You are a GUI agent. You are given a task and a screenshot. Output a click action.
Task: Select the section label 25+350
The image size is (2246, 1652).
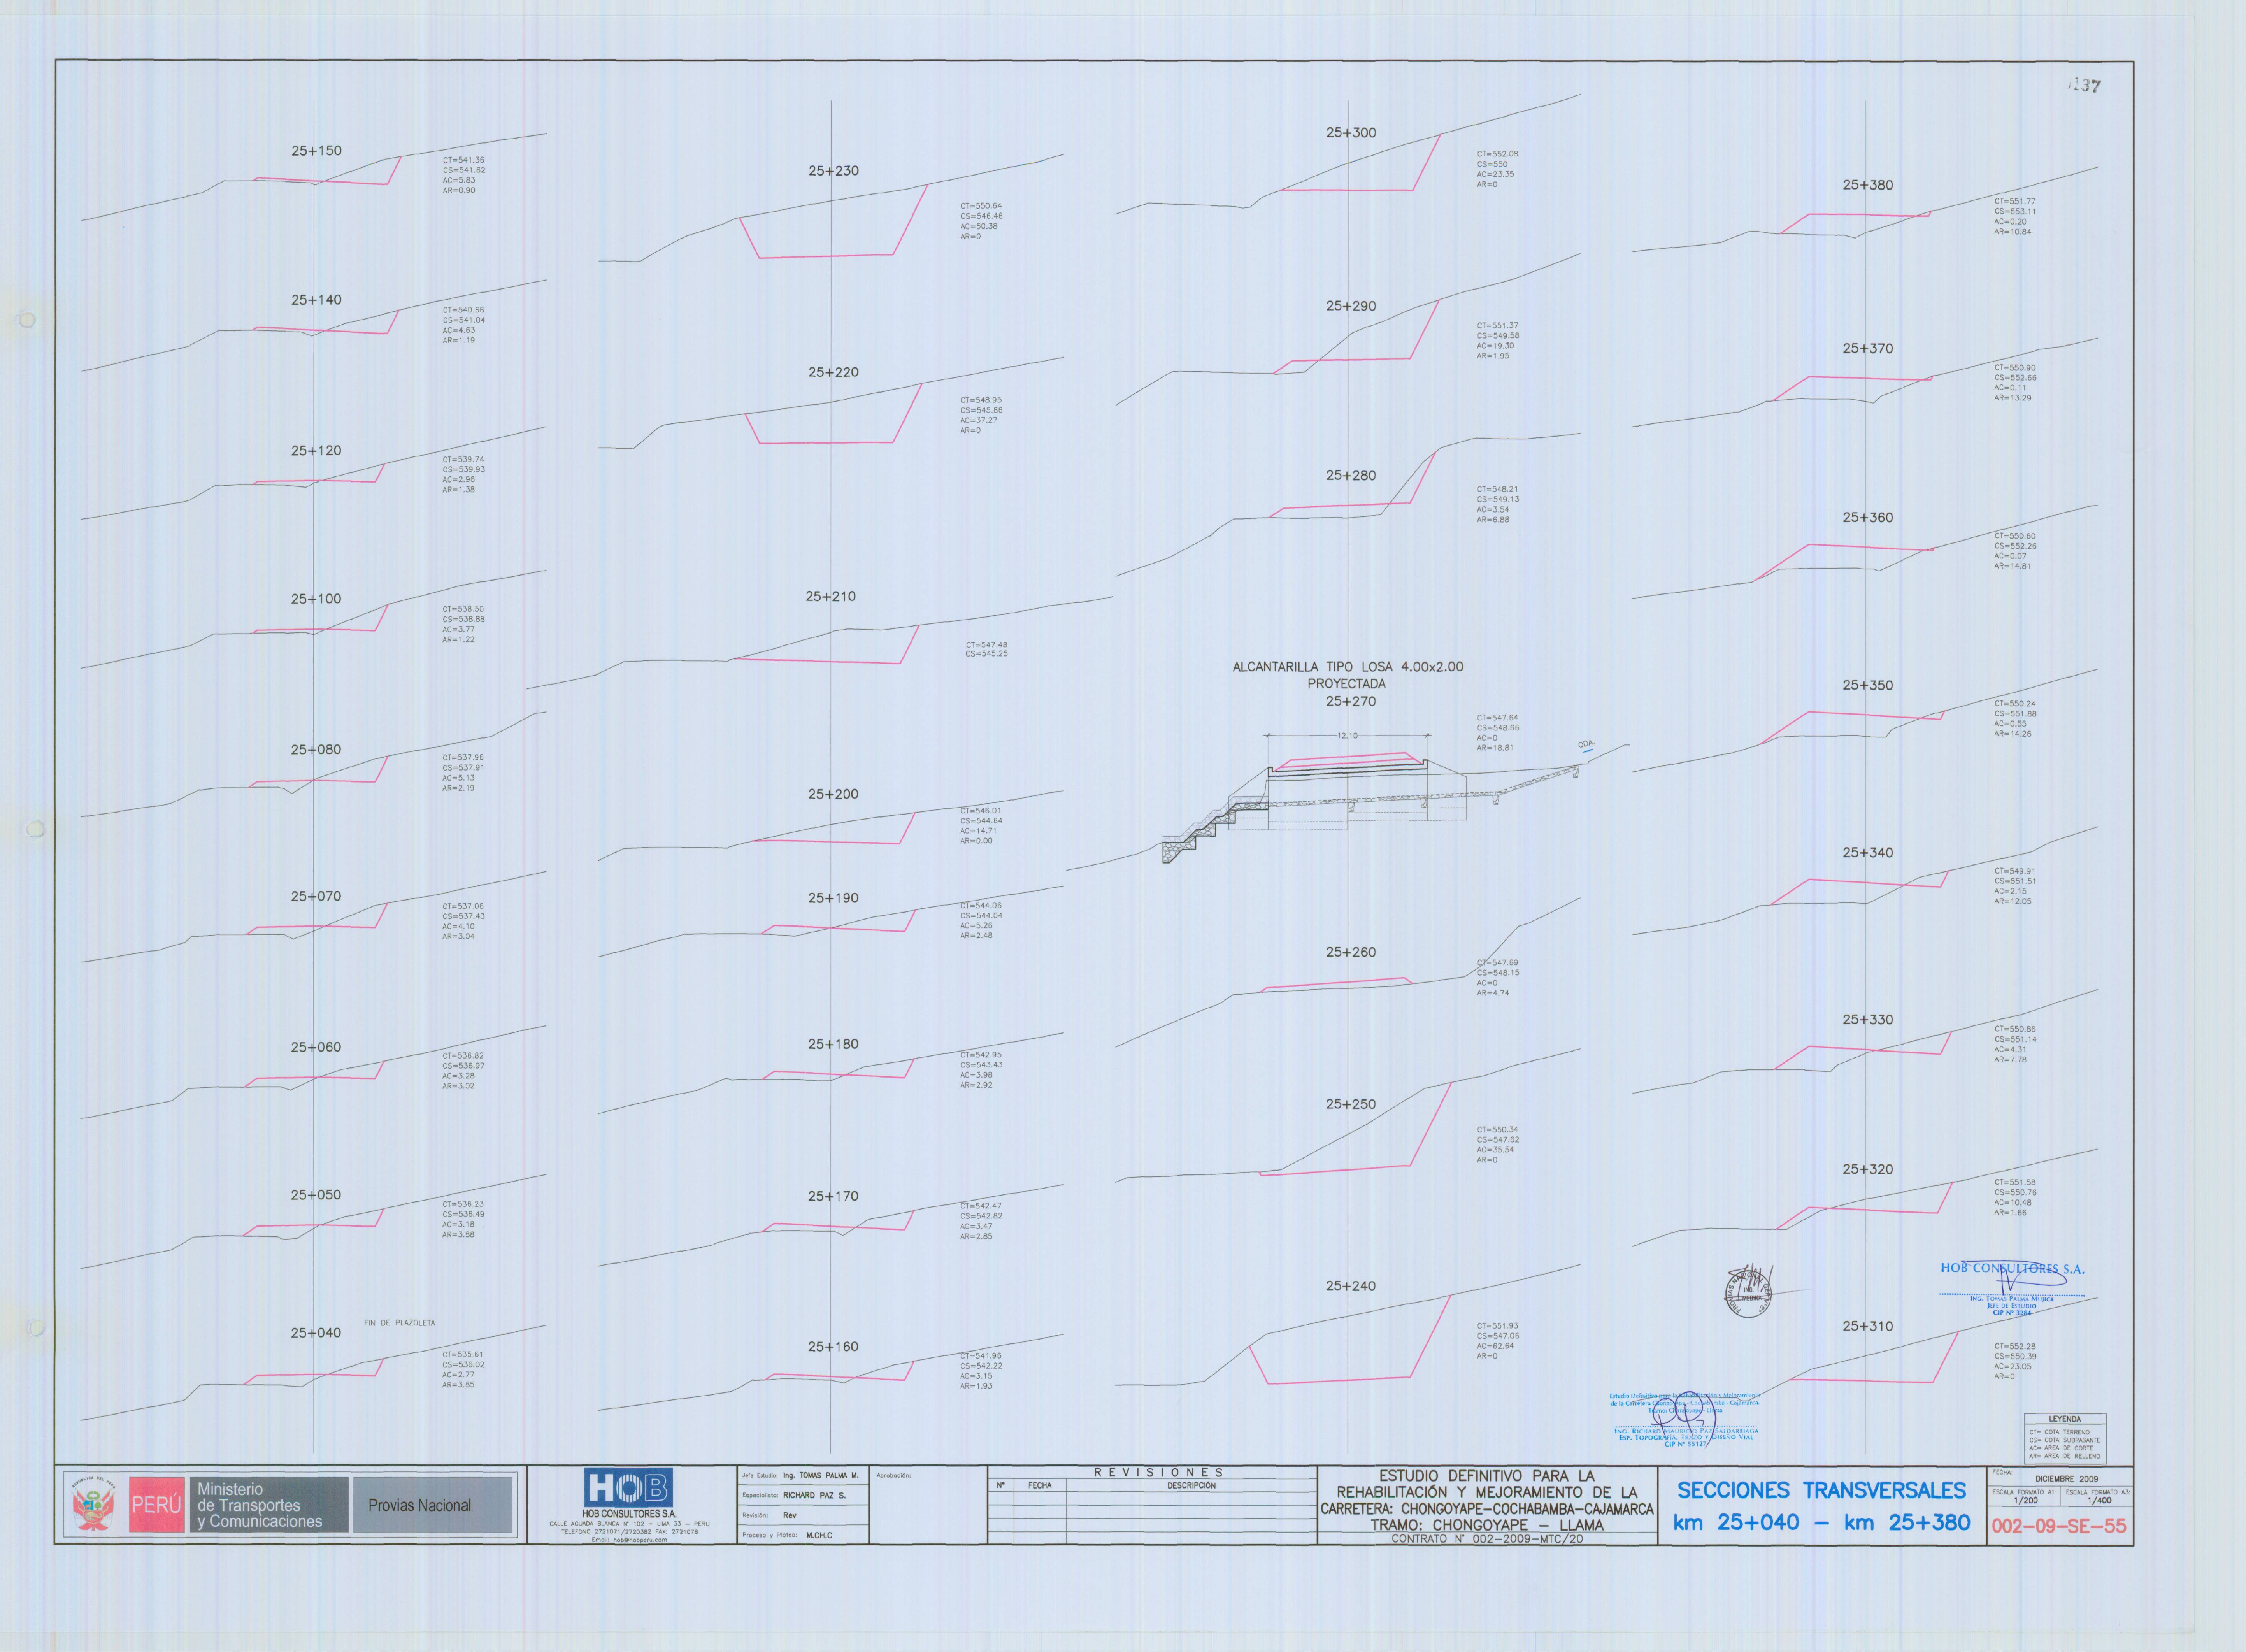coord(1868,686)
